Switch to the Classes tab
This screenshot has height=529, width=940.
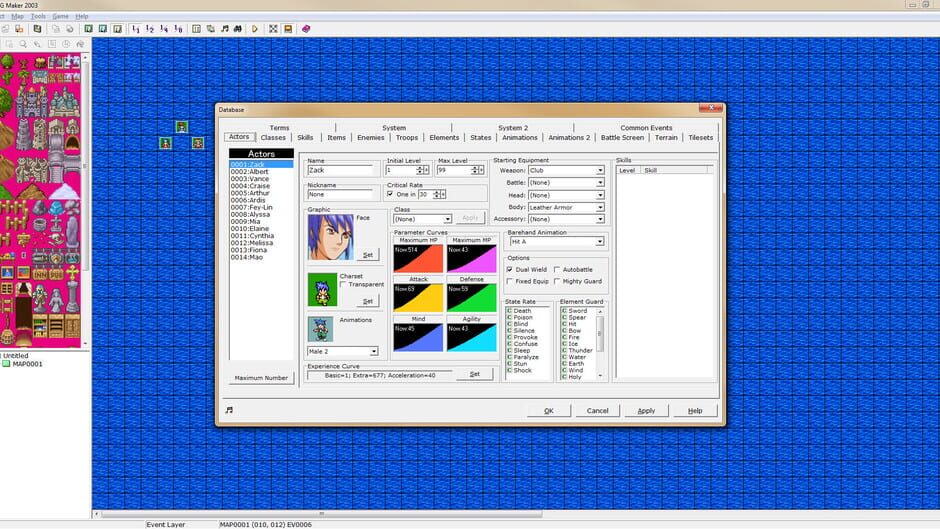point(273,137)
